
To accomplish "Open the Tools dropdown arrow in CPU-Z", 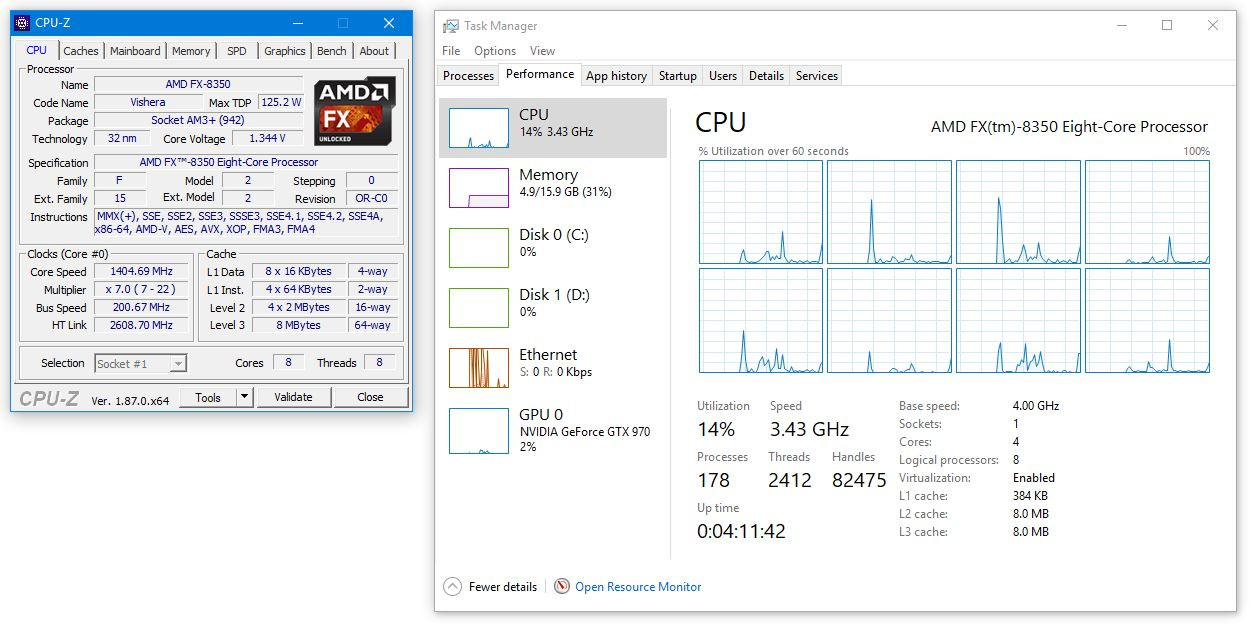I will (x=244, y=397).
